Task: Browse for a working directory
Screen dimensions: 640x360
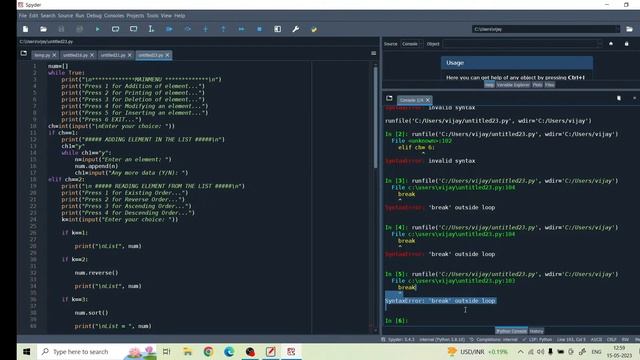Action: click(x=629, y=29)
